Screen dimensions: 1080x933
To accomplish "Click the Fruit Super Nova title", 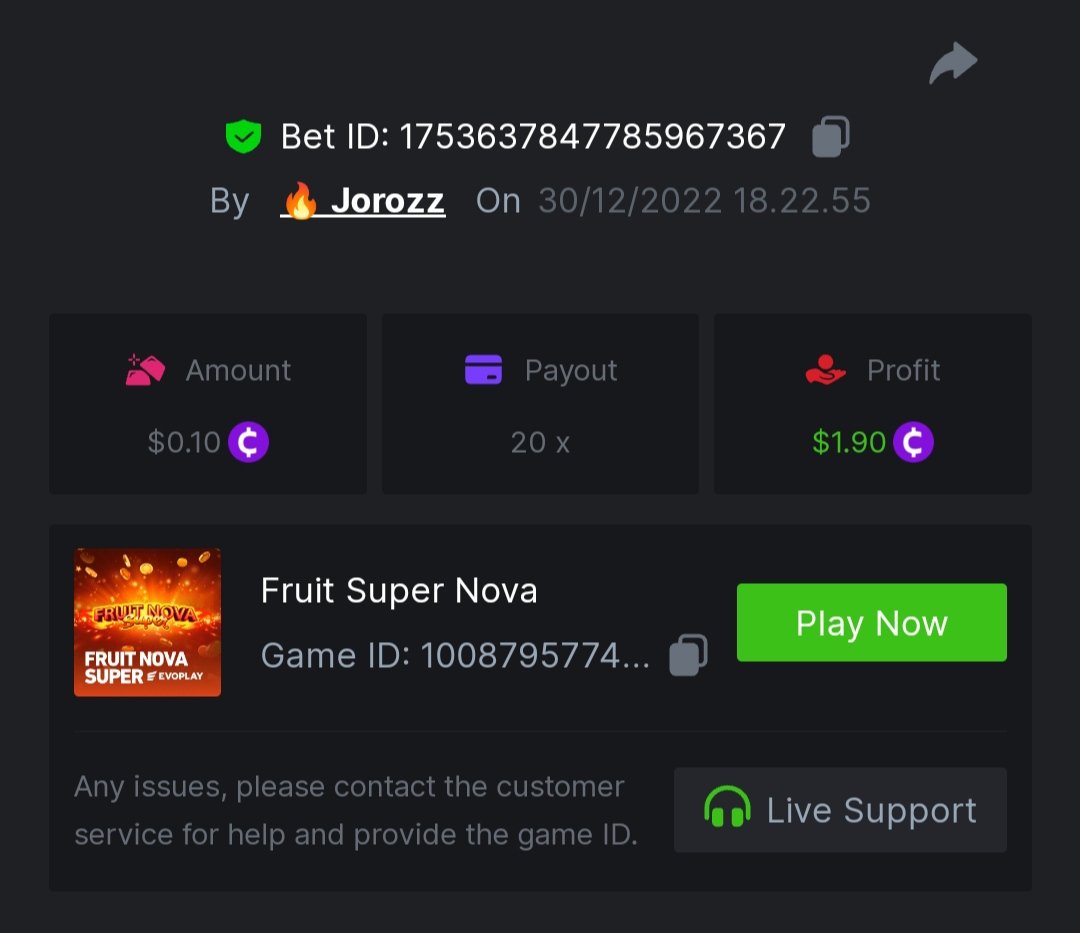I will click(399, 591).
